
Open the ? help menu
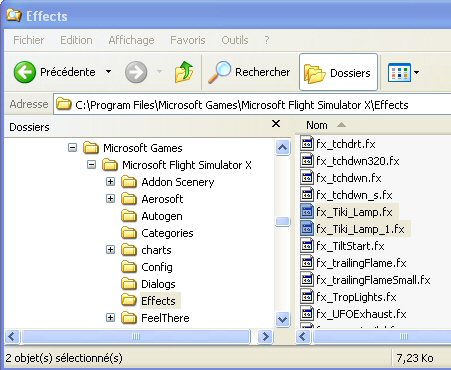267,40
